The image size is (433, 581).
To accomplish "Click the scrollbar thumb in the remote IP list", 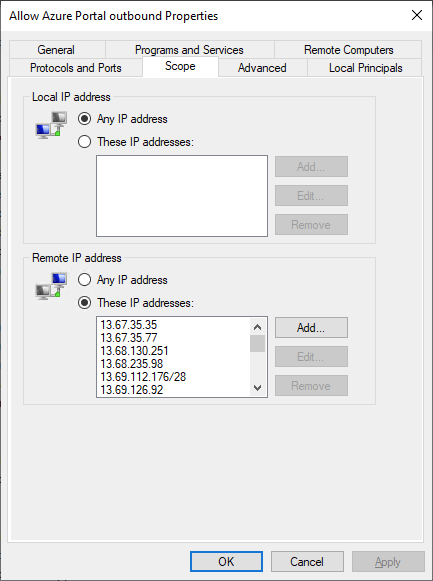I will tap(257, 343).
